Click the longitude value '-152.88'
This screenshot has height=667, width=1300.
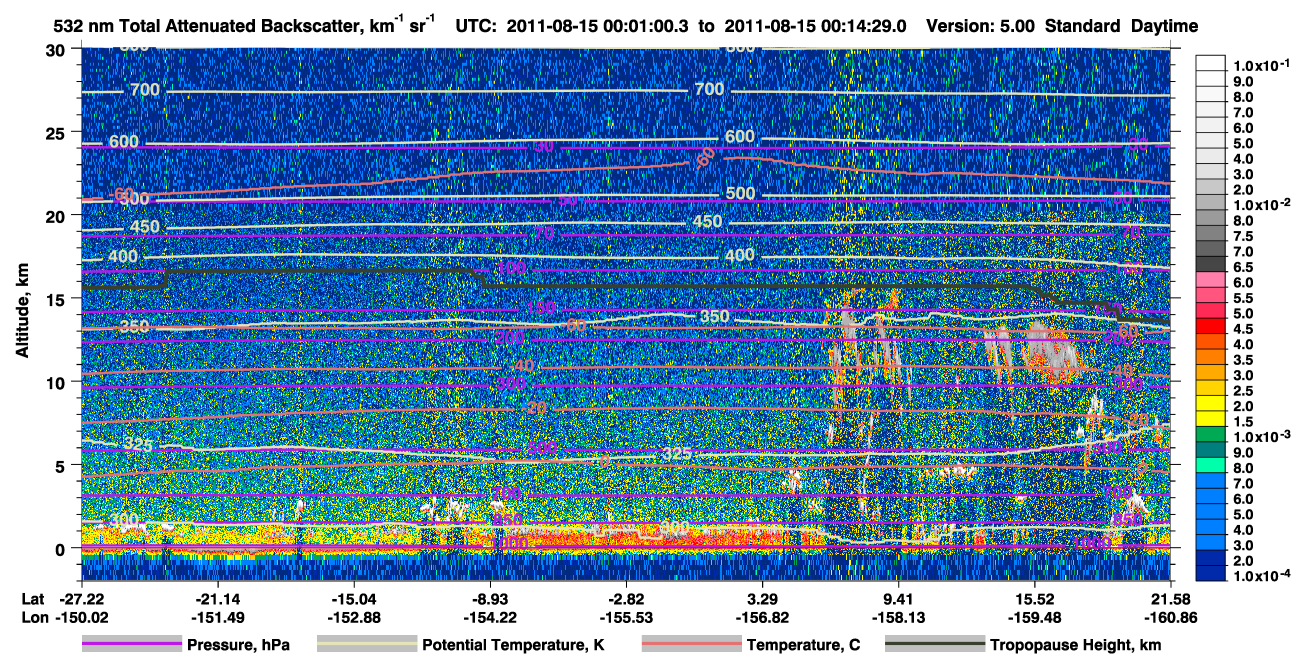point(353,617)
